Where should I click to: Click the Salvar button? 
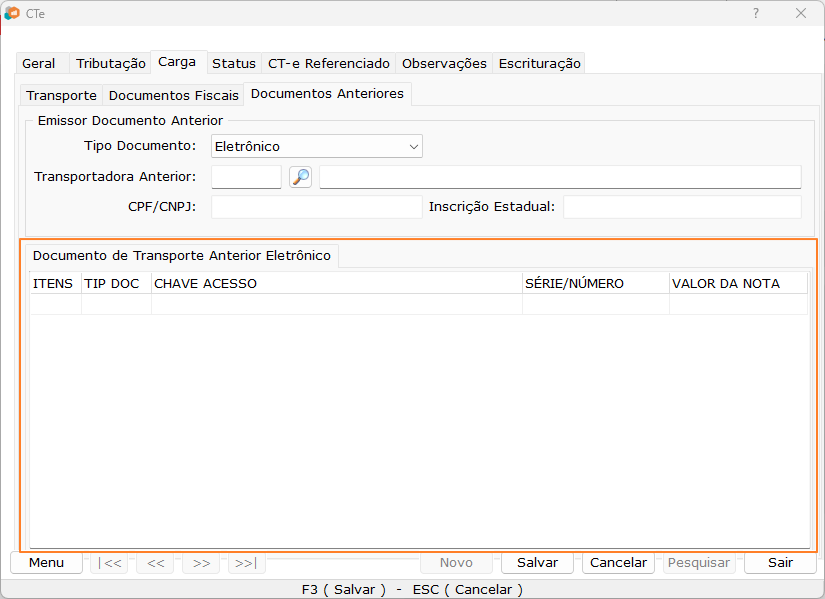pyautogui.click(x=537, y=563)
